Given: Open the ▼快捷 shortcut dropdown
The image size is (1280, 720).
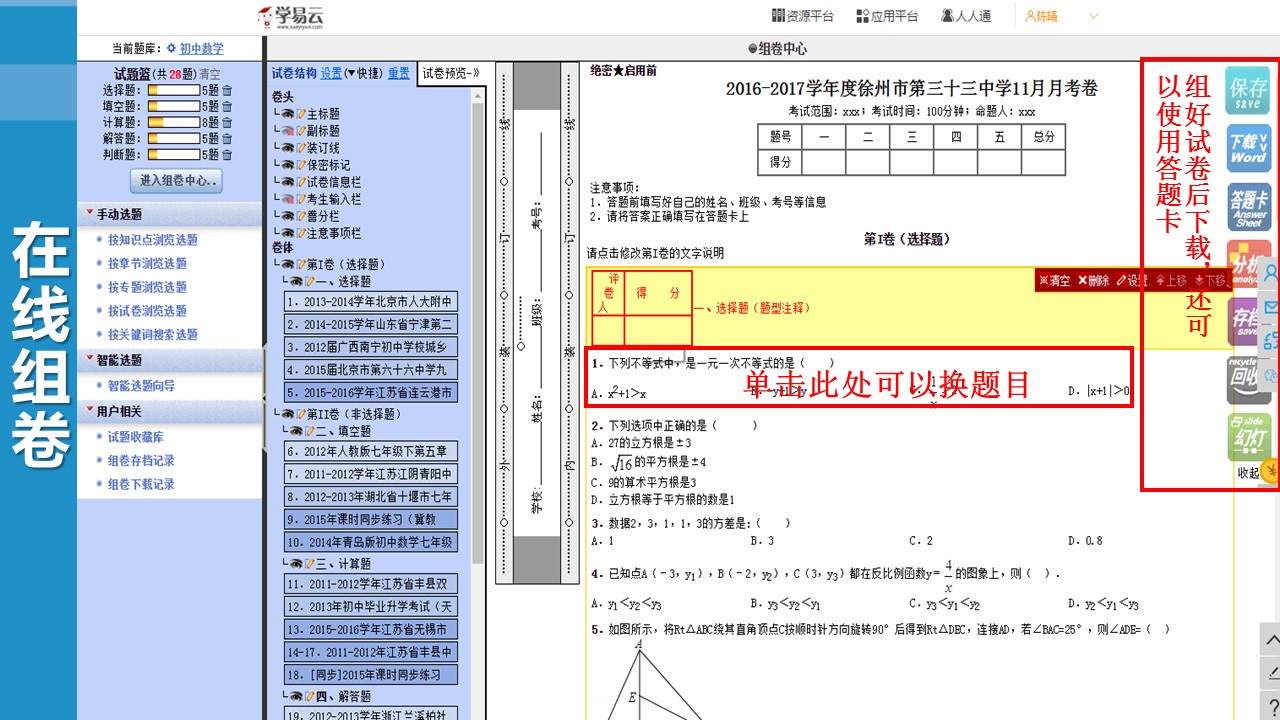Looking at the screenshot, I should (x=363, y=73).
